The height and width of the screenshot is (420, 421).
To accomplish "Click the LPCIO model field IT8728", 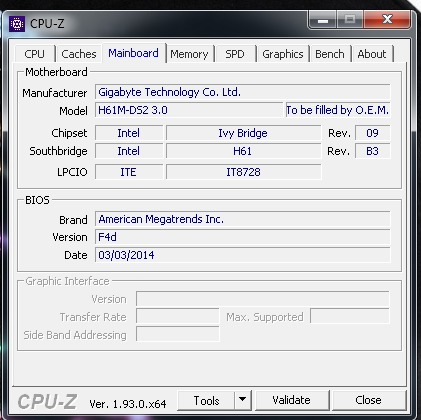I will point(244,172).
